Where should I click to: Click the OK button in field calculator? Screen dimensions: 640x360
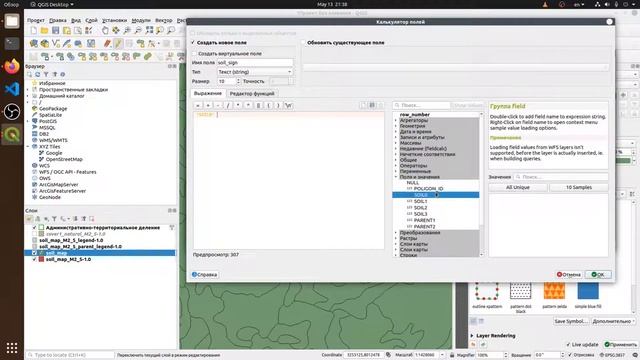pos(598,275)
